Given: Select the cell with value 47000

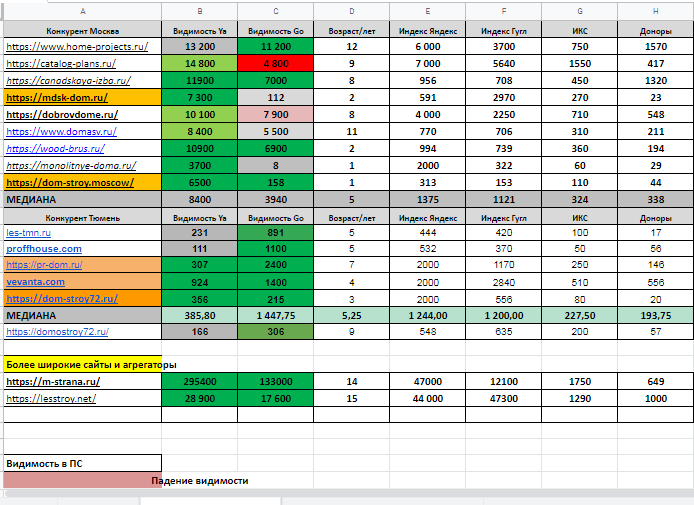Looking at the screenshot, I should pos(428,382).
